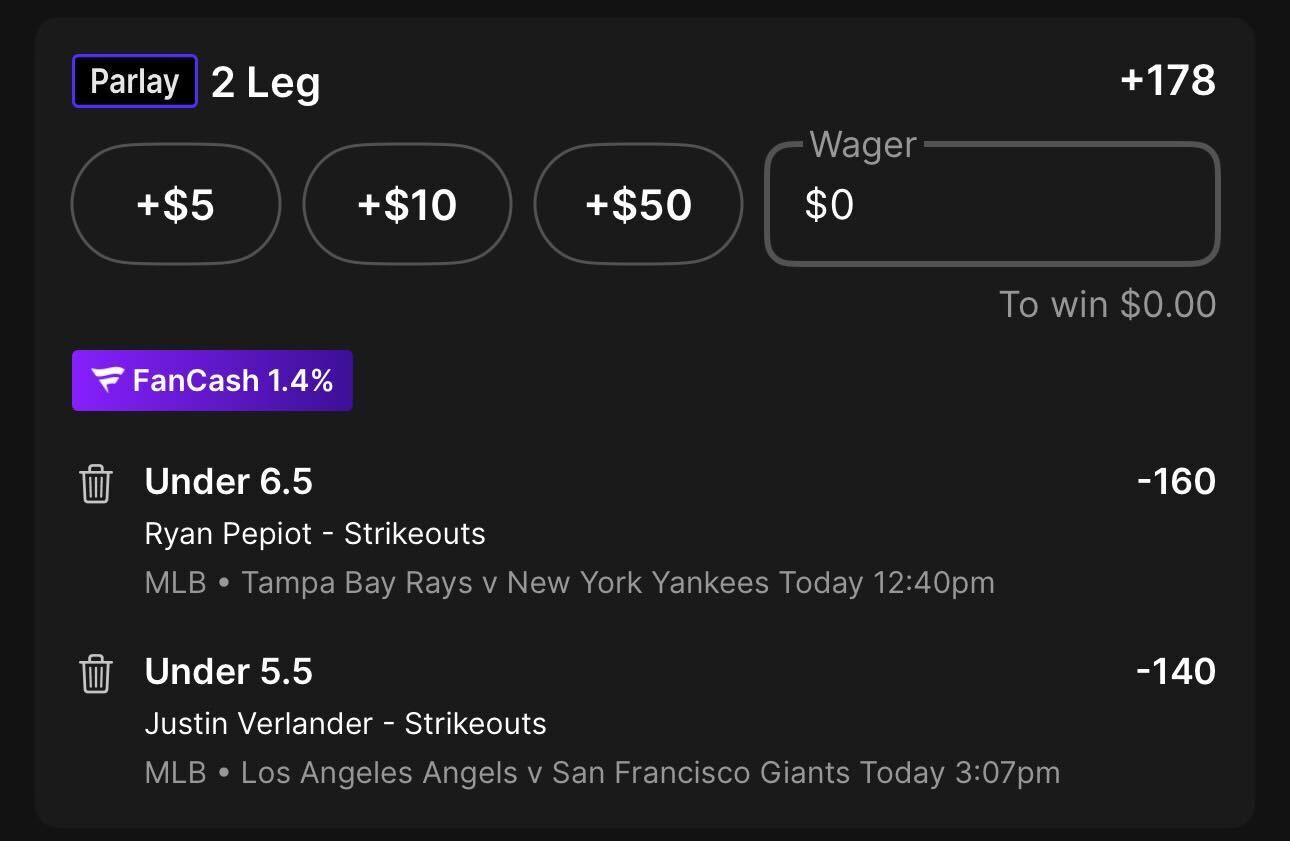Click the +178 parlay odds

[x=1167, y=80]
